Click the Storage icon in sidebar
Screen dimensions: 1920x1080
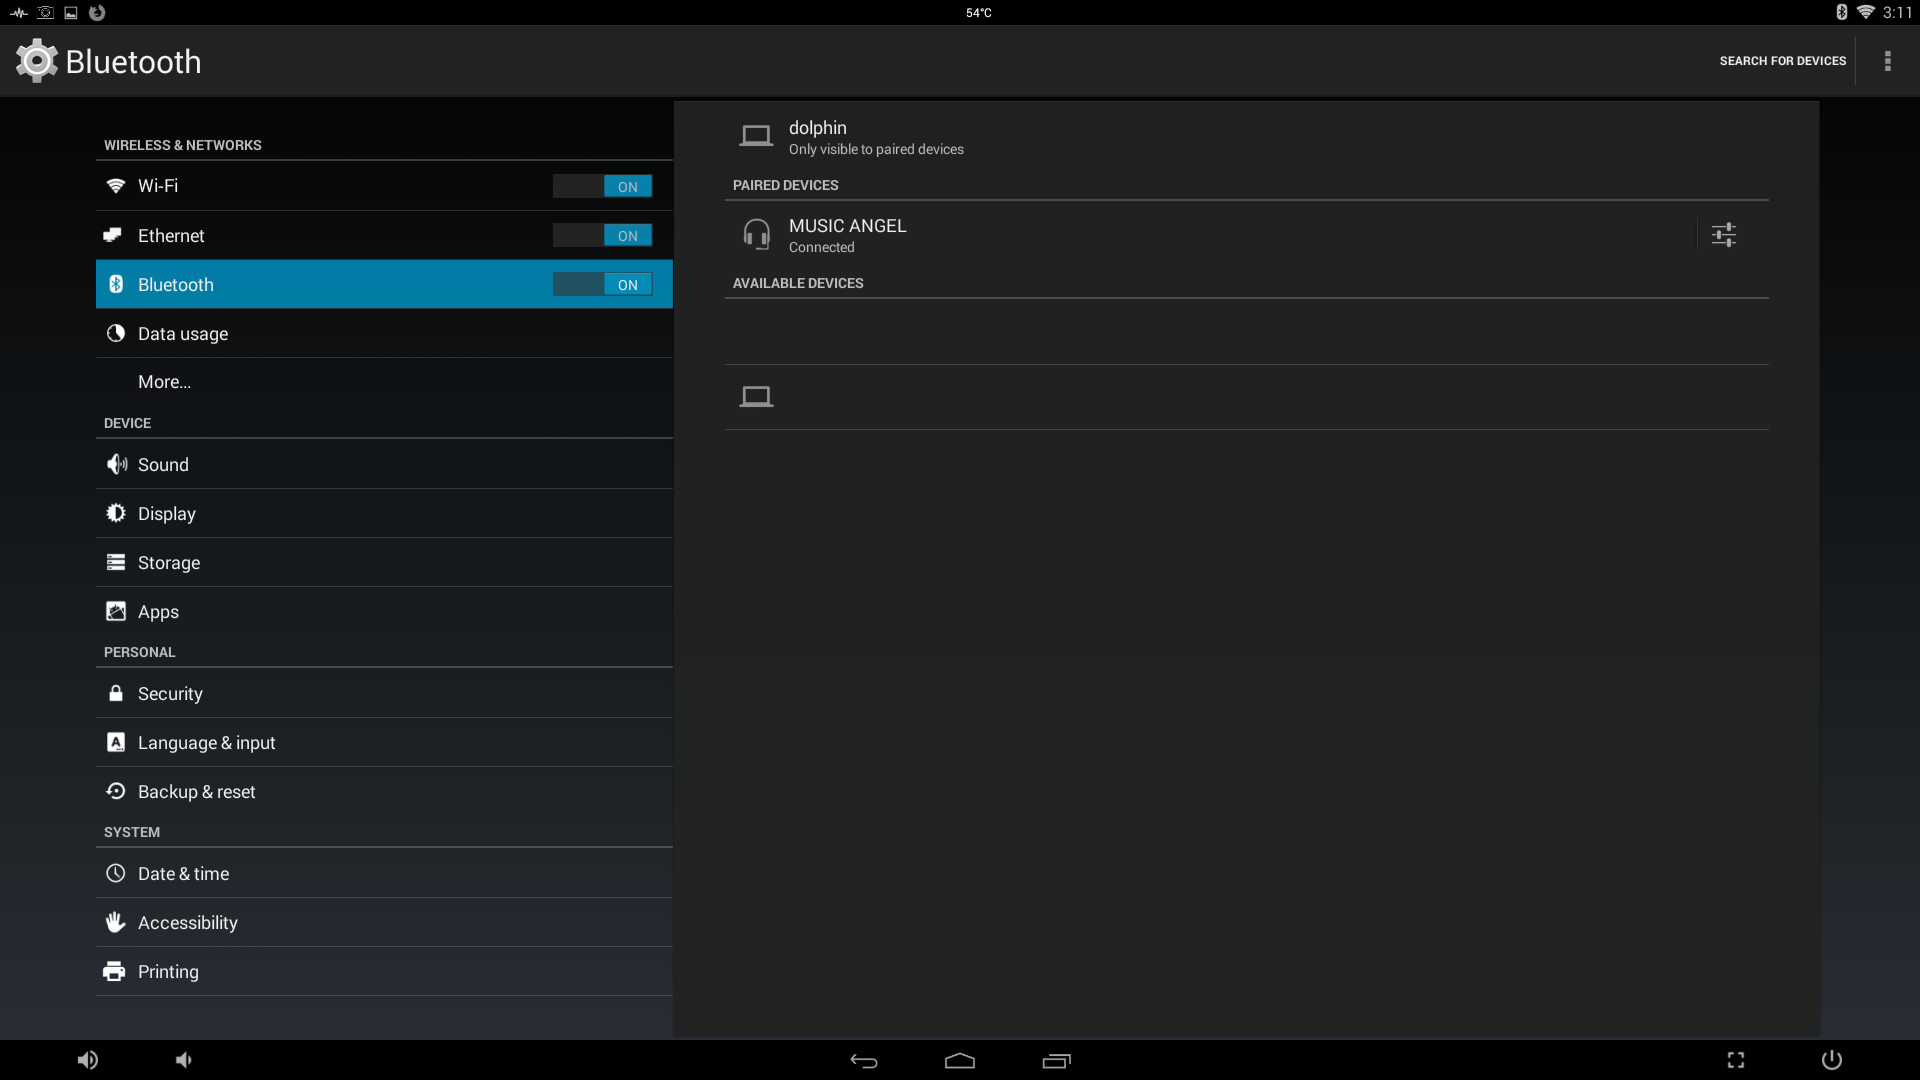pos(116,562)
